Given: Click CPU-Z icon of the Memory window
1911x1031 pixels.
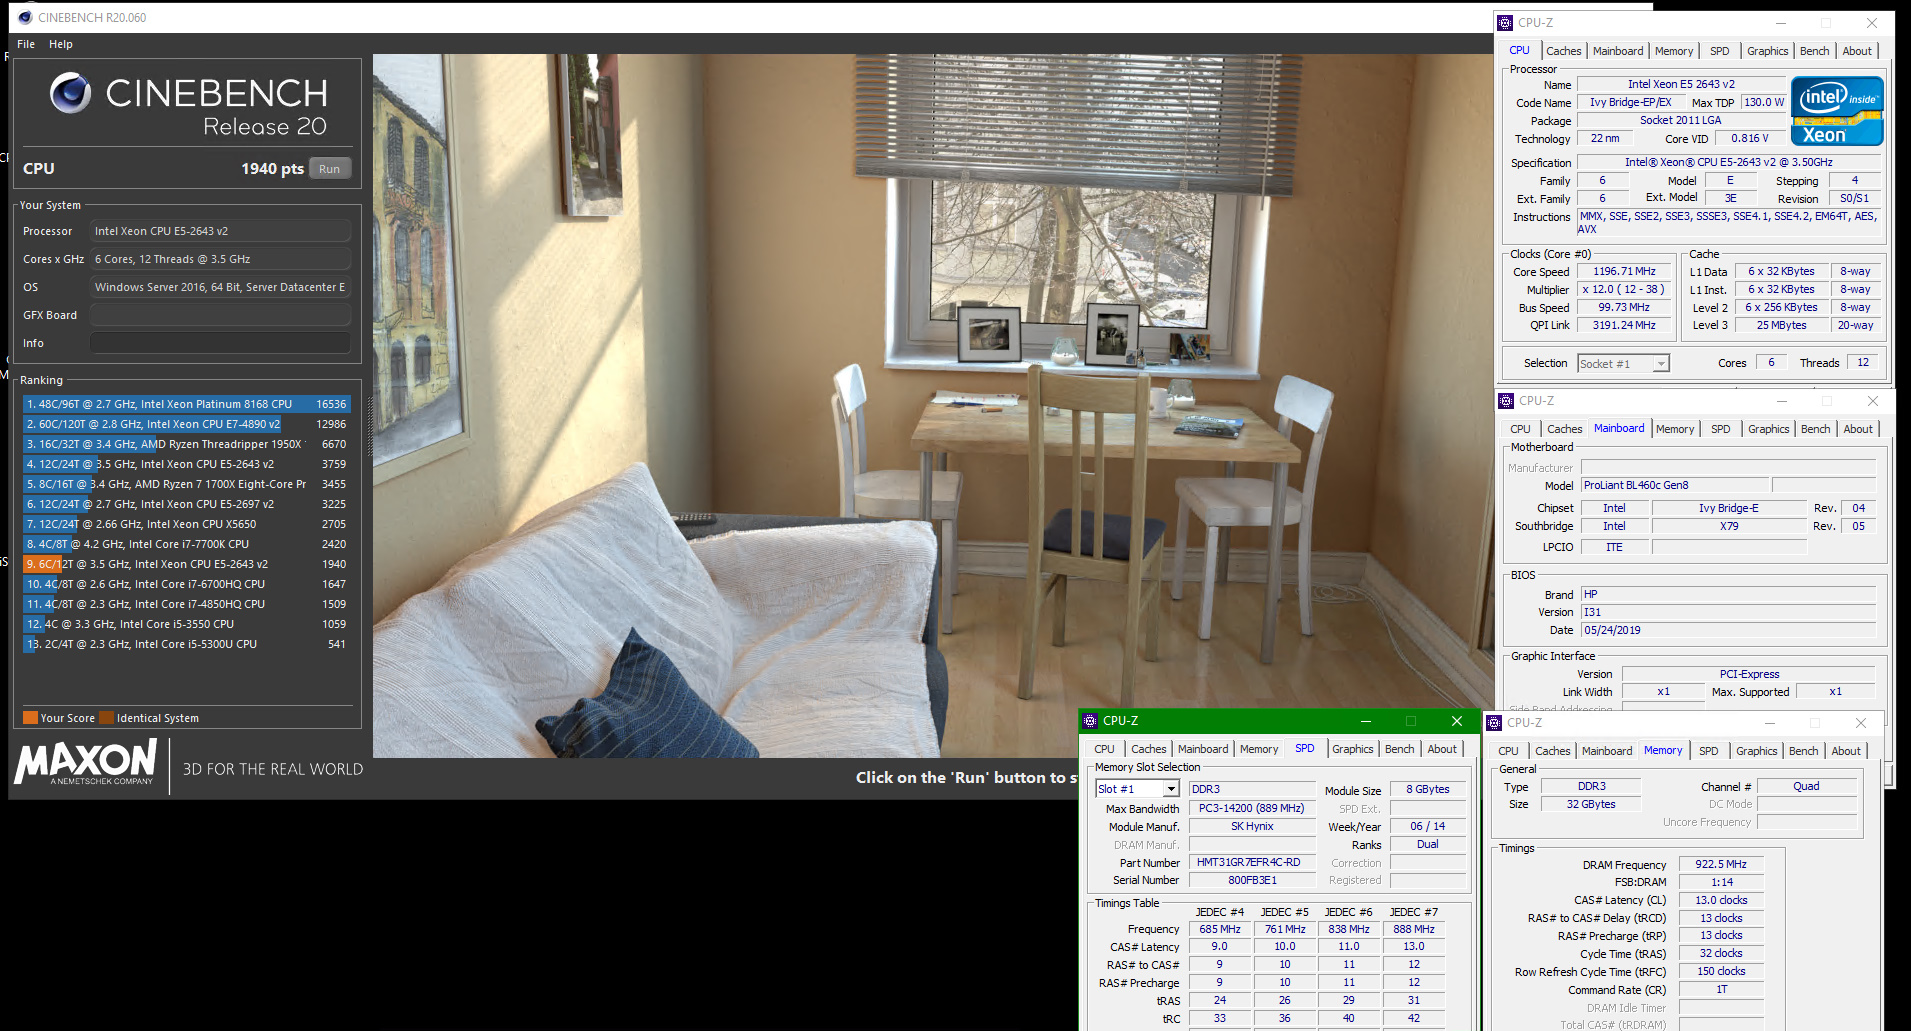Looking at the screenshot, I should pos(1494,723).
